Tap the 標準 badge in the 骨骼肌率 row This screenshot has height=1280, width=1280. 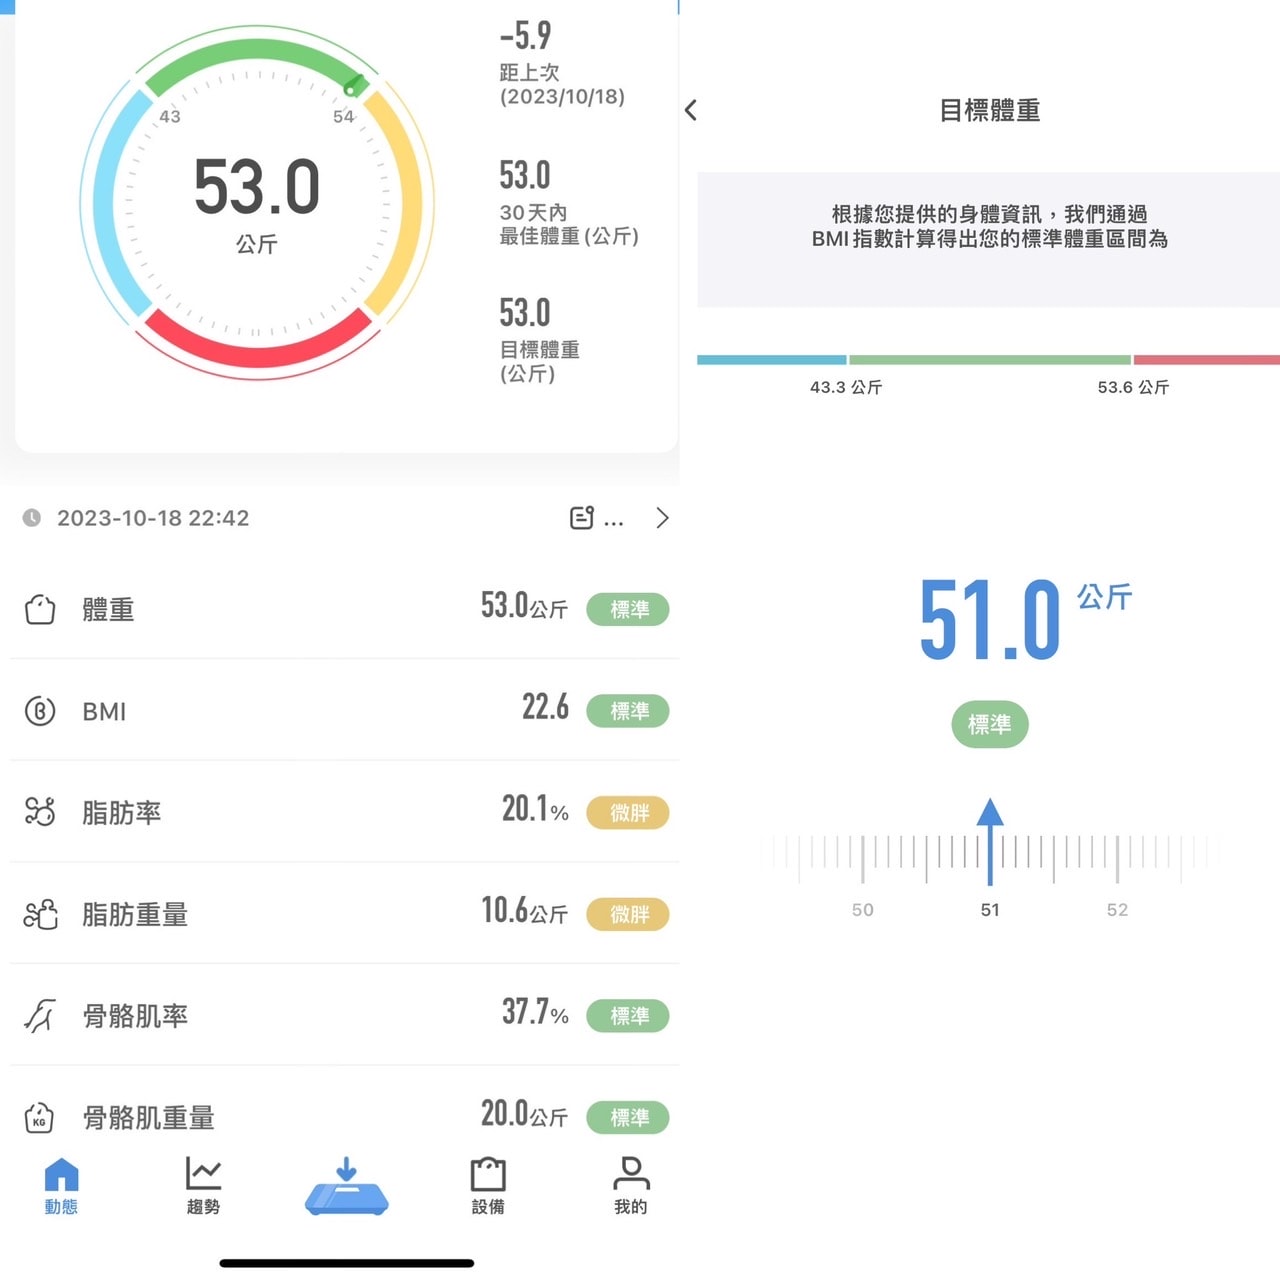[628, 1016]
